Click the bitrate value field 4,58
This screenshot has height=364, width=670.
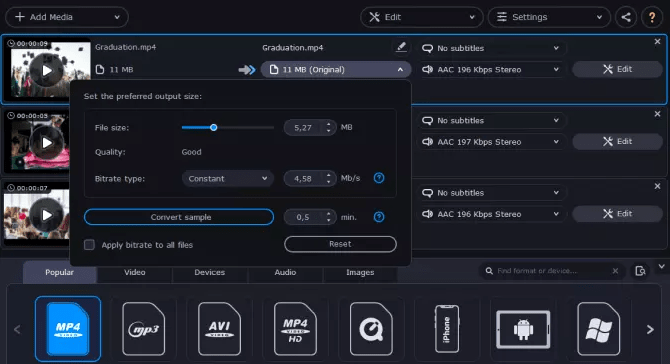(303, 179)
